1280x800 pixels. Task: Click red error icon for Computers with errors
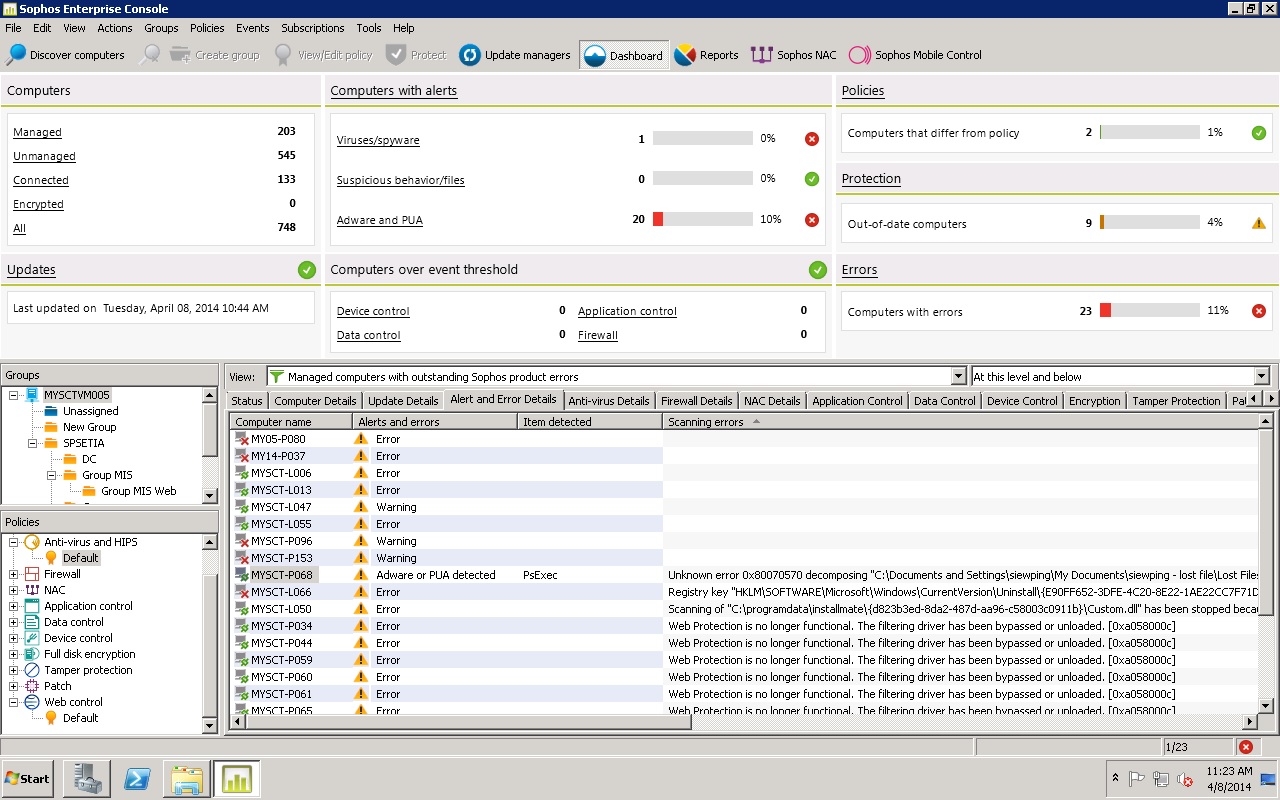click(1259, 311)
